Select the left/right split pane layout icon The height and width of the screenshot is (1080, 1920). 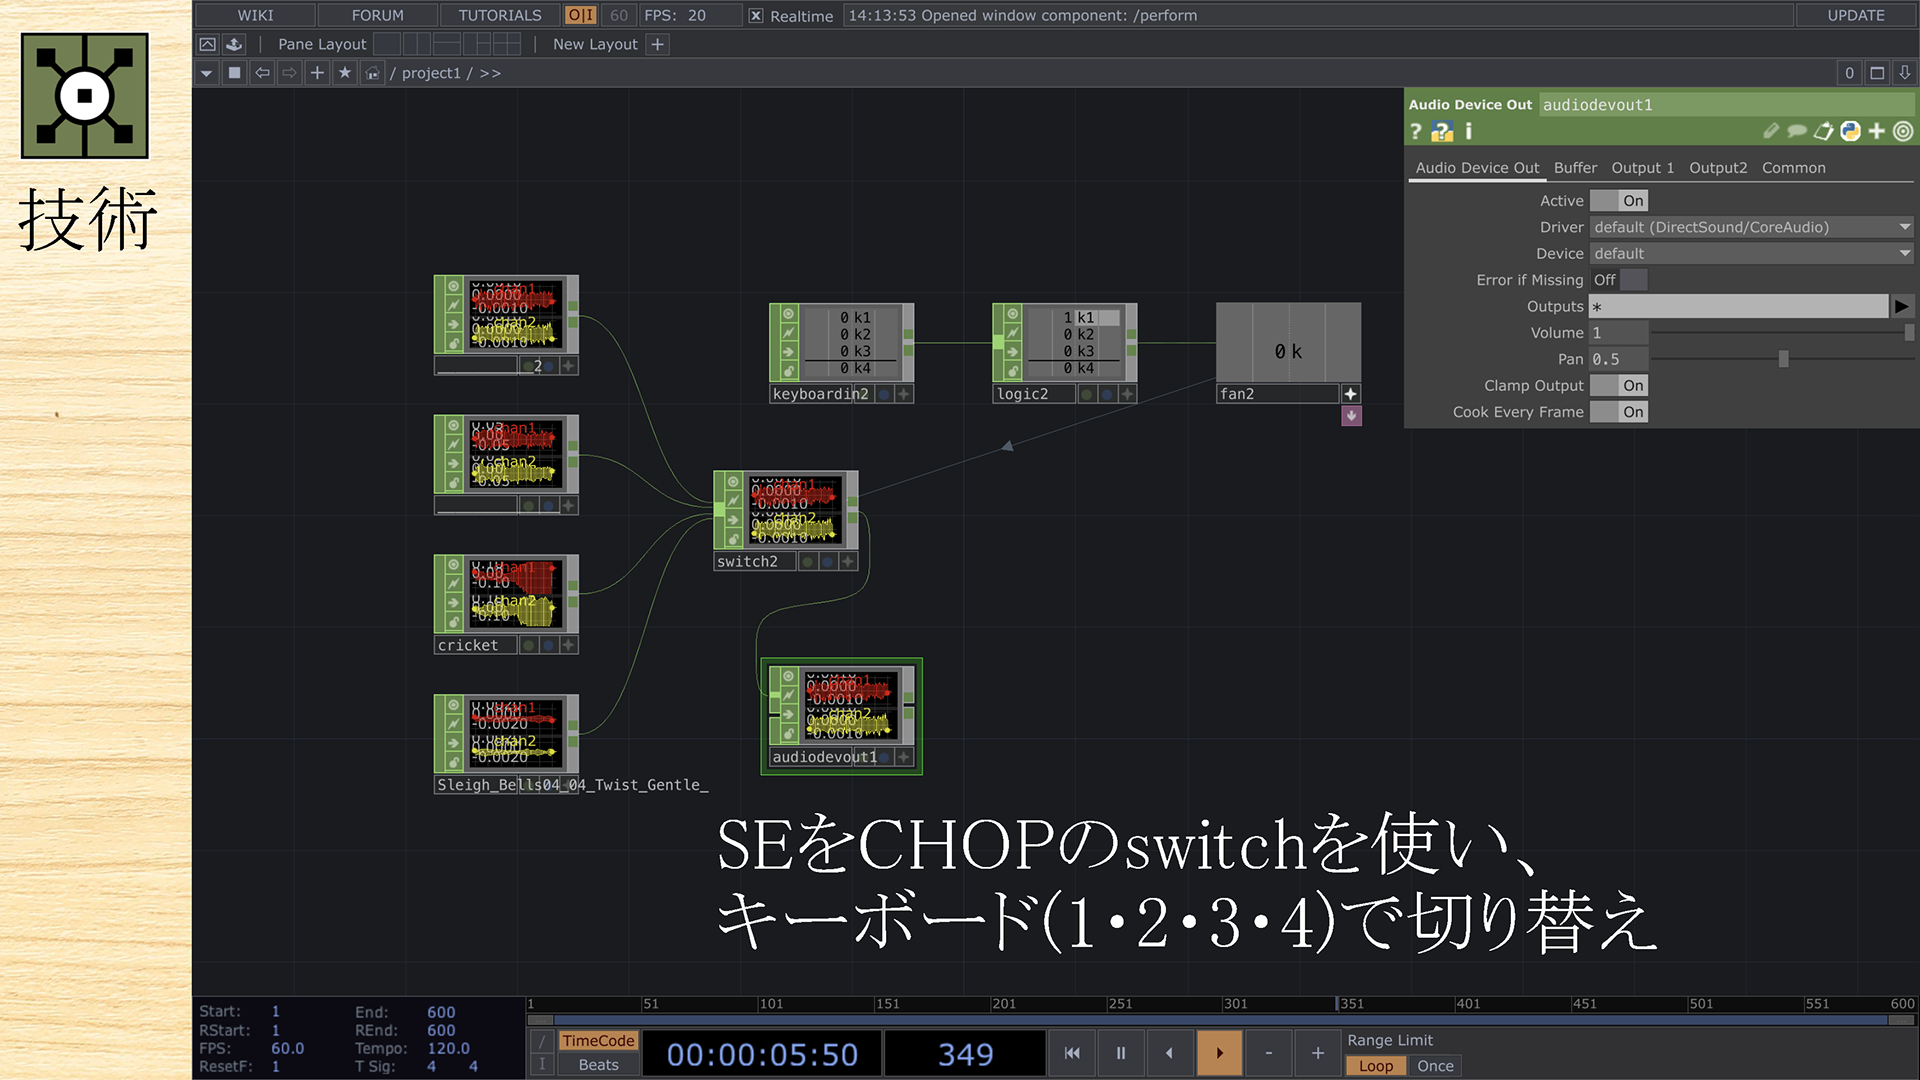[417, 44]
